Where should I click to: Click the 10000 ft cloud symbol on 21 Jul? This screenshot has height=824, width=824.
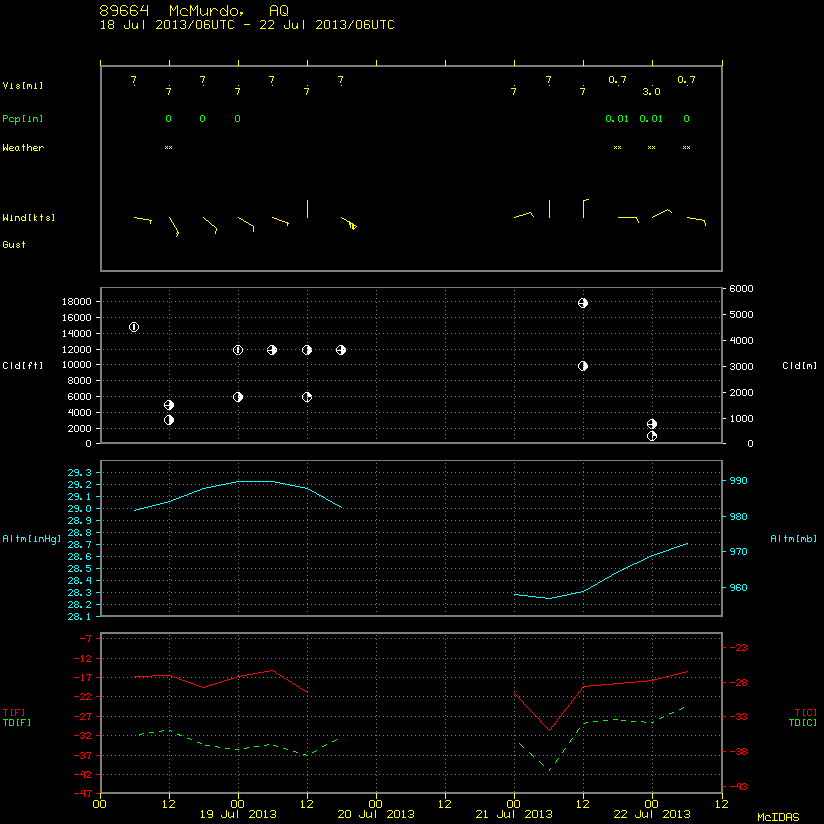point(583,366)
